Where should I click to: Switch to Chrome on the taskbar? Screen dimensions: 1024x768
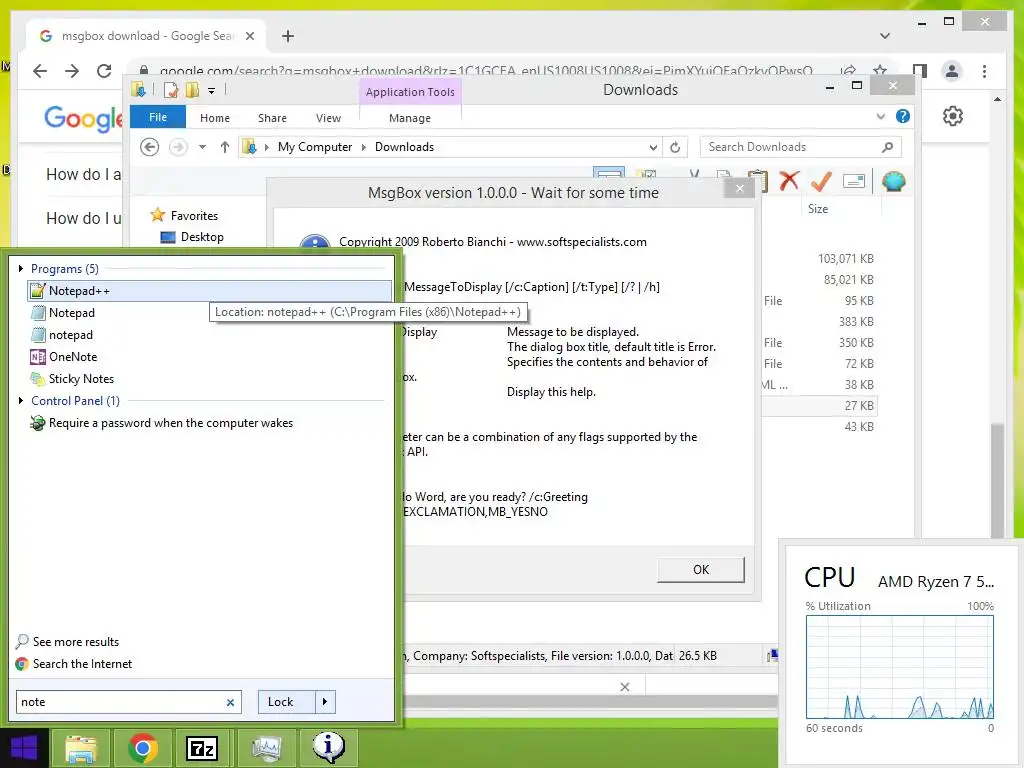coord(143,748)
